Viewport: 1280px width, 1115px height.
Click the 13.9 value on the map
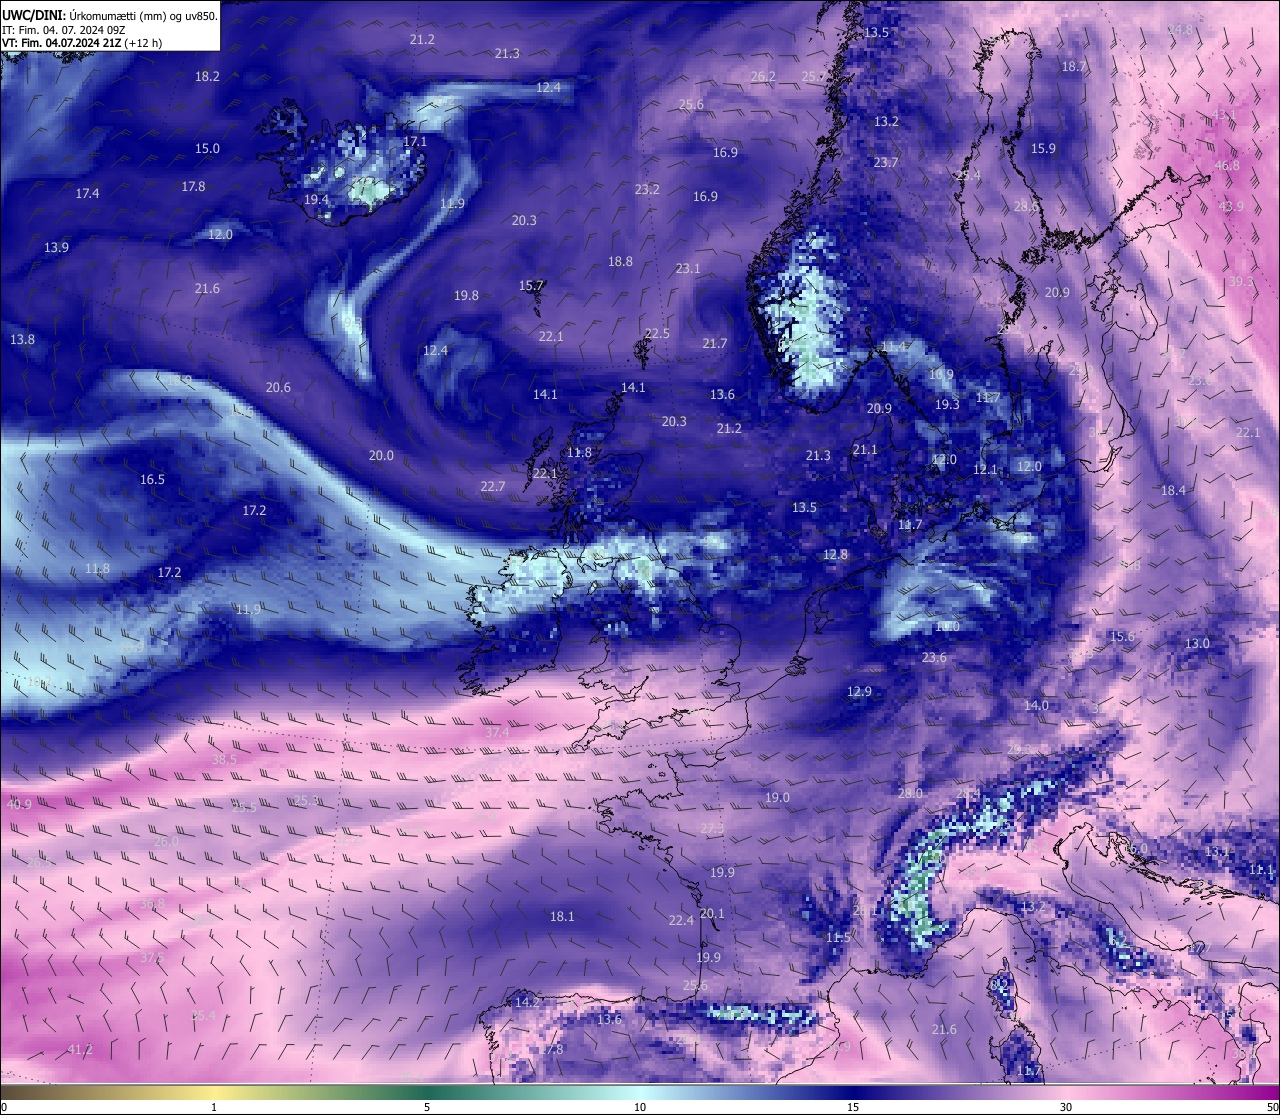56,247
